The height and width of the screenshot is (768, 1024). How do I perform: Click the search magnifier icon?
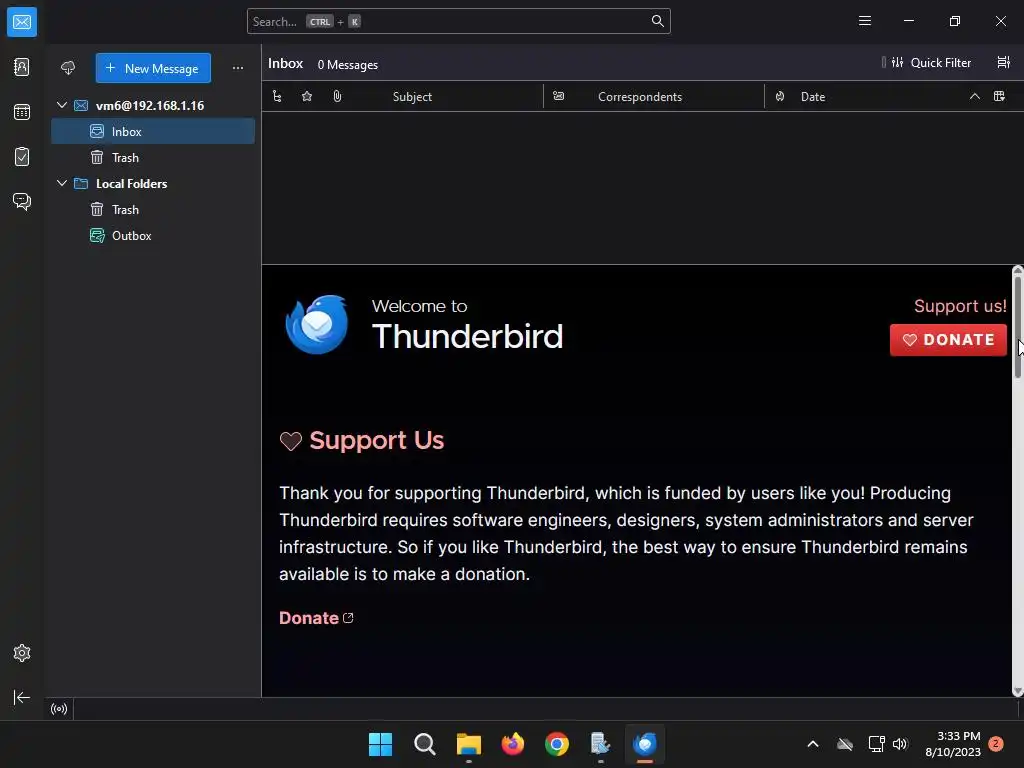(x=658, y=22)
